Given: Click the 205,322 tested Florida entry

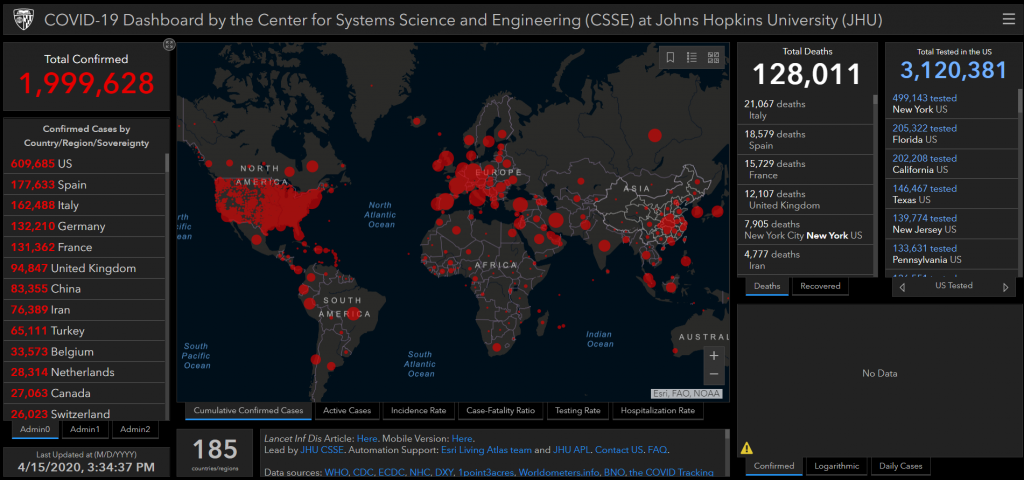Looking at the screenshot, I should click(x=952, y=134).
